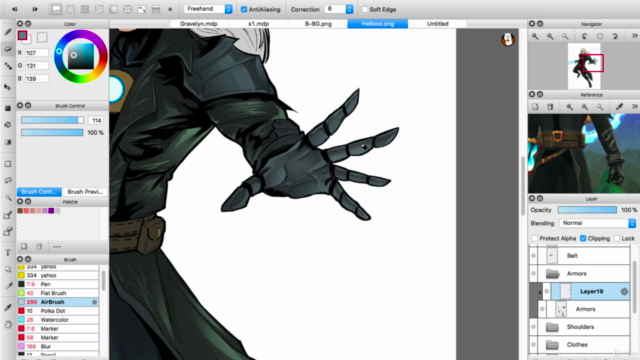Rotate canvas left in Navigator
This screenshot has width=640, height=360.
(x=584, y=36)
